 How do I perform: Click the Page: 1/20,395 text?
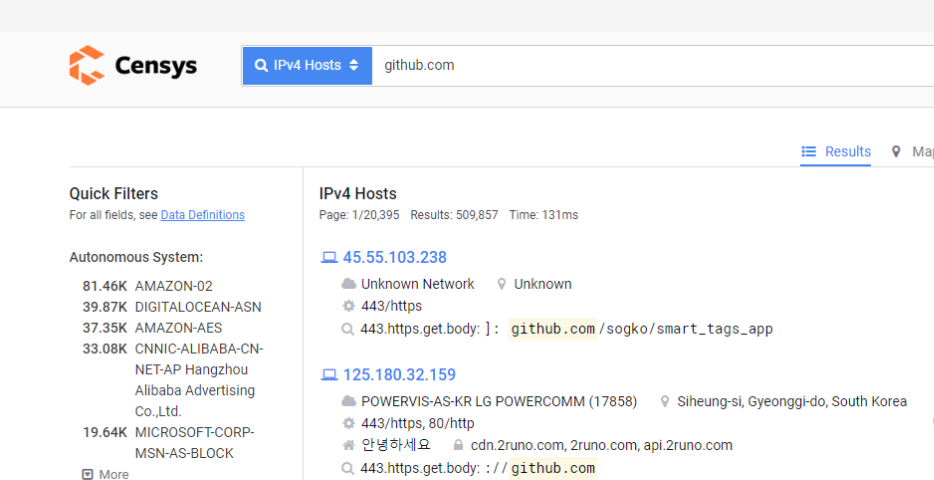(x=359, y=215)
